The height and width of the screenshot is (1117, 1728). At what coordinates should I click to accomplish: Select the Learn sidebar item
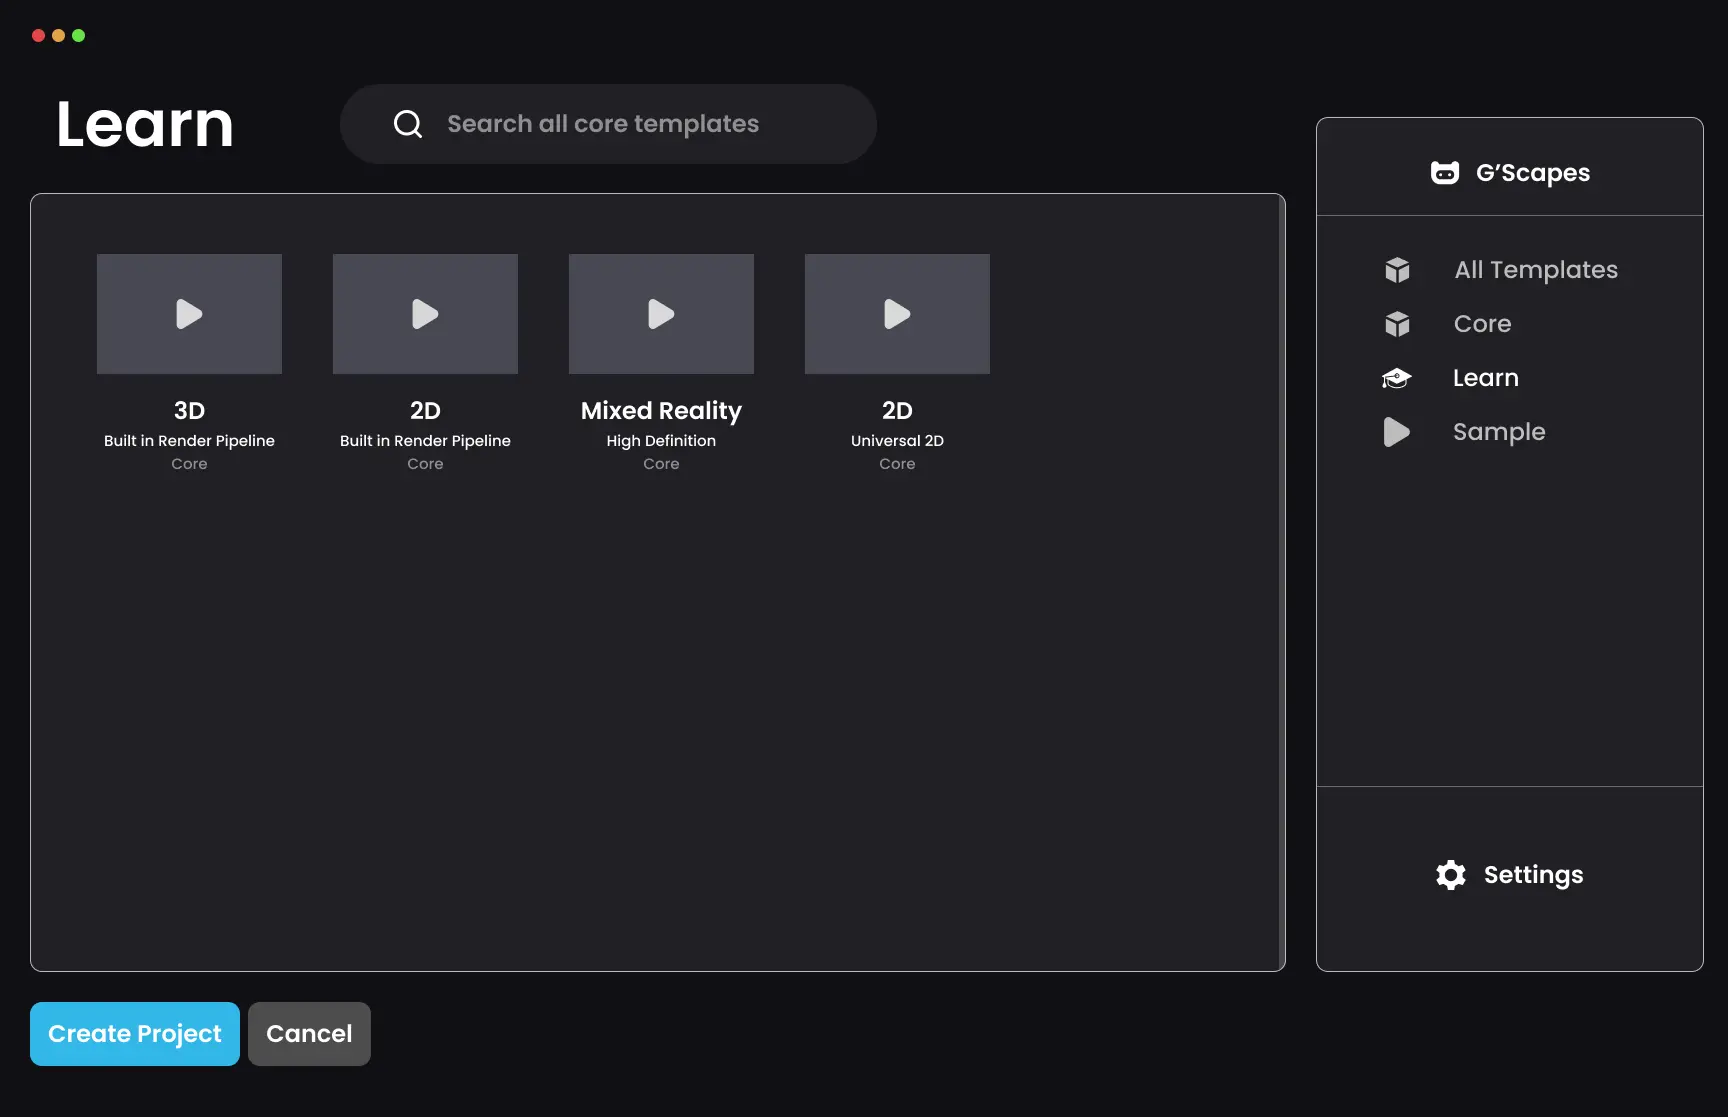1485,378
